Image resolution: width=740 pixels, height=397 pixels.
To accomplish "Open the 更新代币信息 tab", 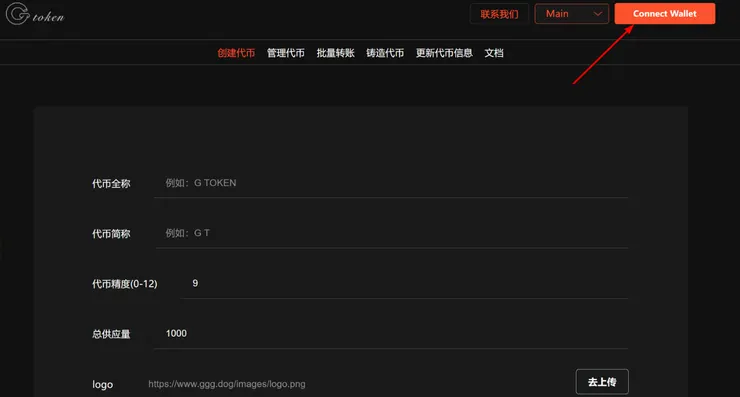I will pos(444,53).
